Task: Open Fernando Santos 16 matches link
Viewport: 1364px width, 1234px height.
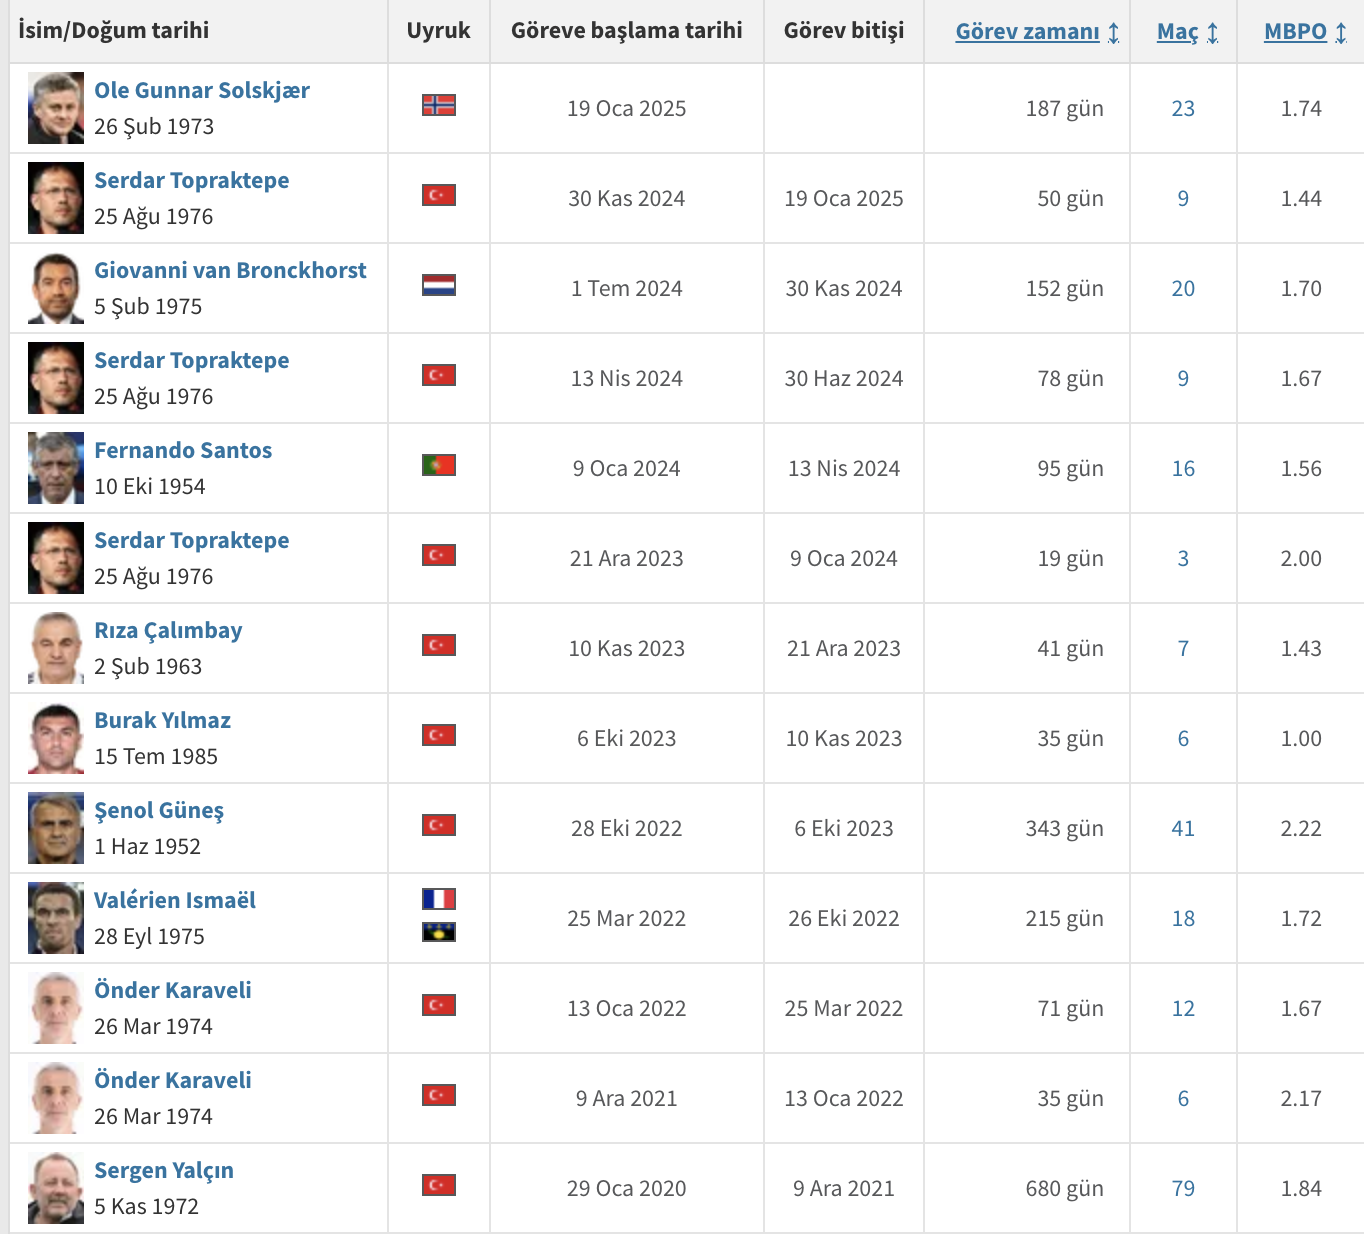Action: 1183,468
